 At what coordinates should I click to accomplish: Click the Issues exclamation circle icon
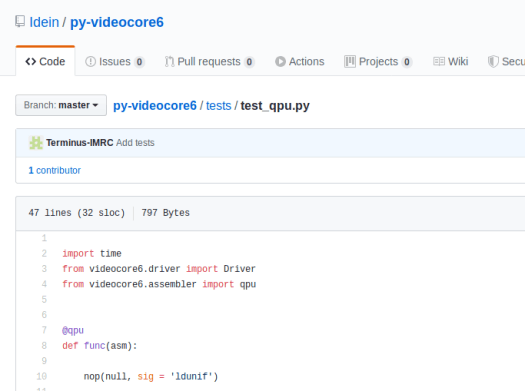(x=90, y=62)
